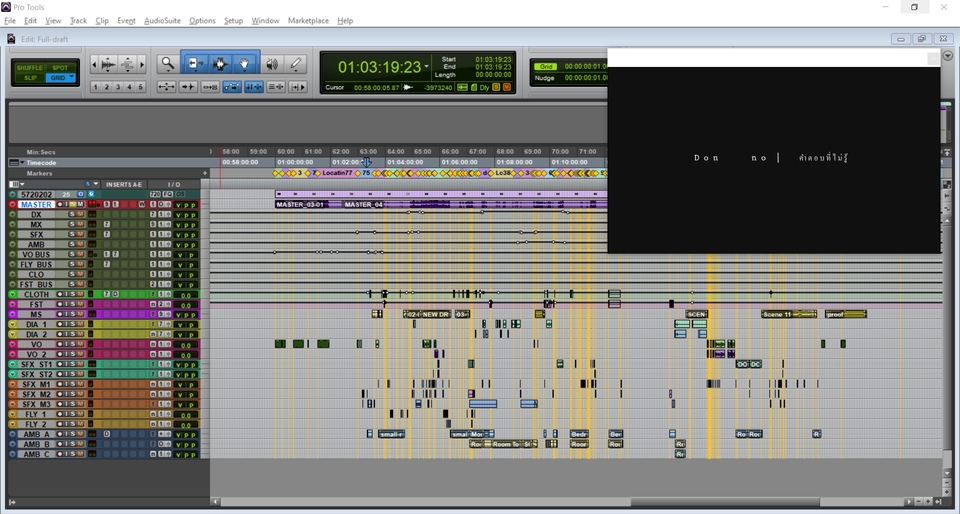Select the Trim tool
The image size is (960, 514).
(x=195, y=64)
